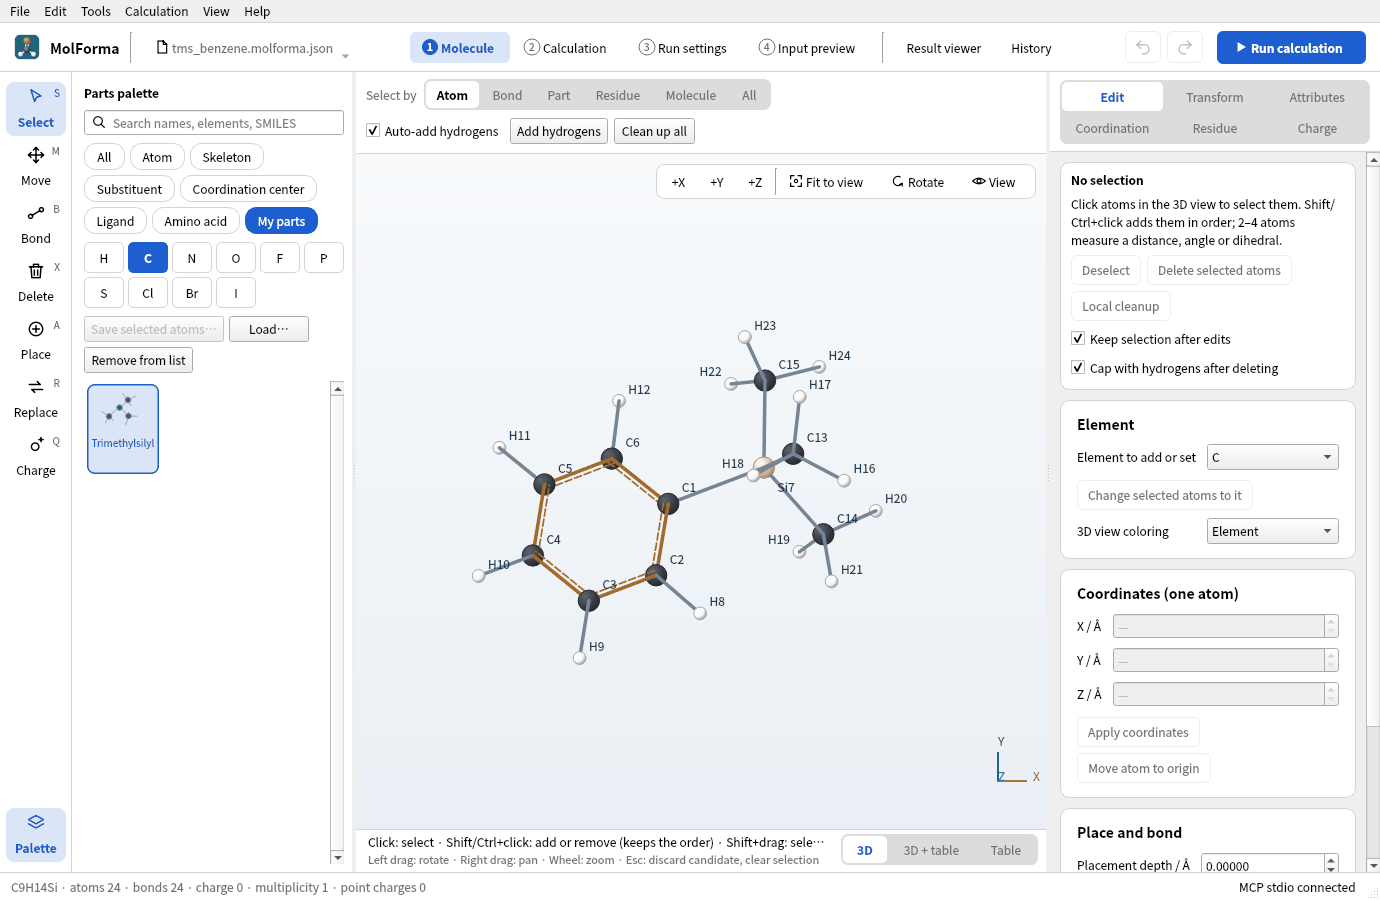Fit molecule to view
This screenshot has height=900, width=1380.
pos(826,182)
